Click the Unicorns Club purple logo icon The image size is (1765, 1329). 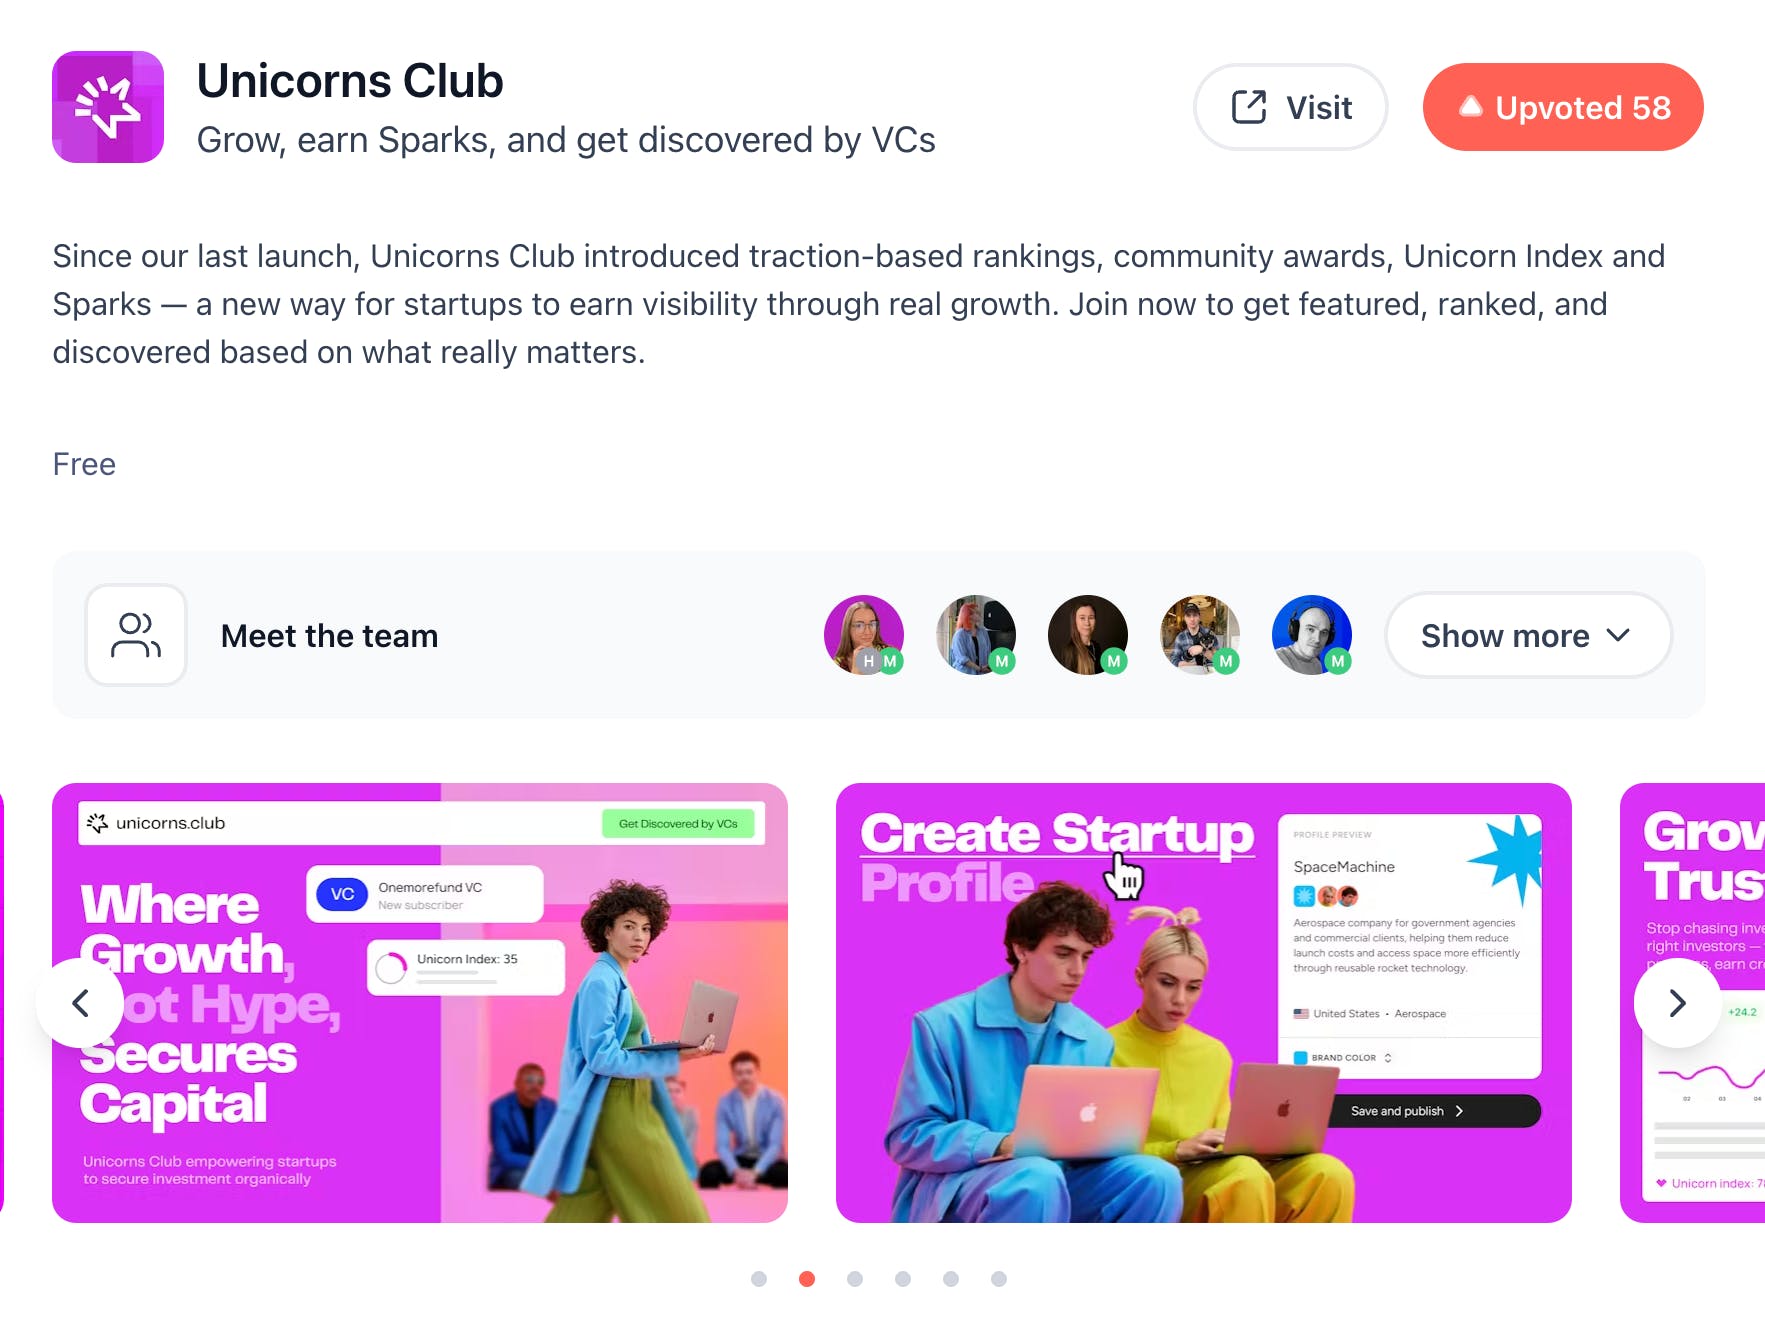pos(108,107)
